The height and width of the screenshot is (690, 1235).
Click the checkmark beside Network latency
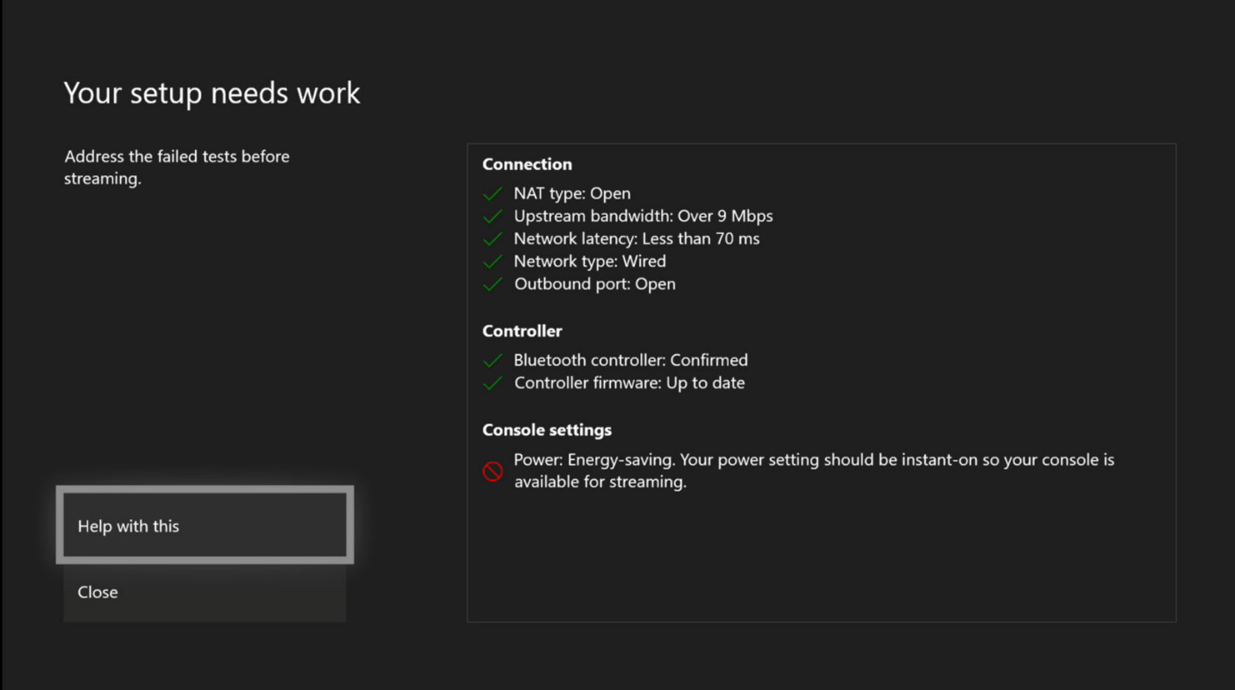pyautogui.click(x=492, y=239)
